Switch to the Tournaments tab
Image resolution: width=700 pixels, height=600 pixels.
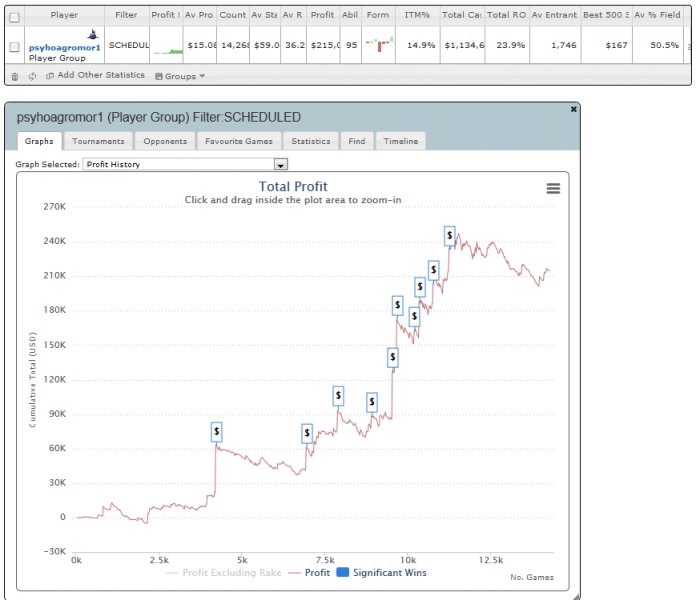98,141
